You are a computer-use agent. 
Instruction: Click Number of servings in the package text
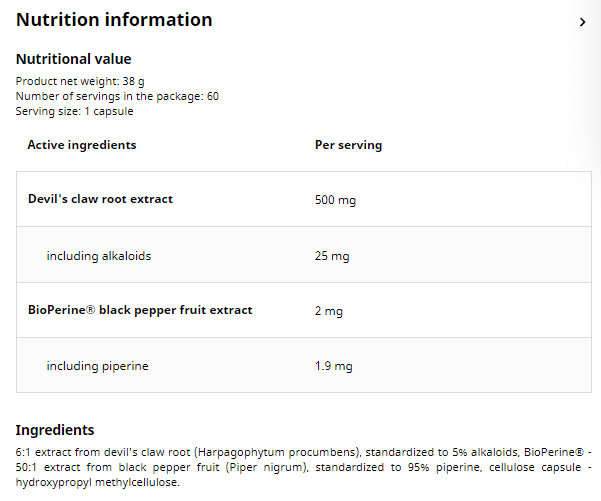[117, 96]
